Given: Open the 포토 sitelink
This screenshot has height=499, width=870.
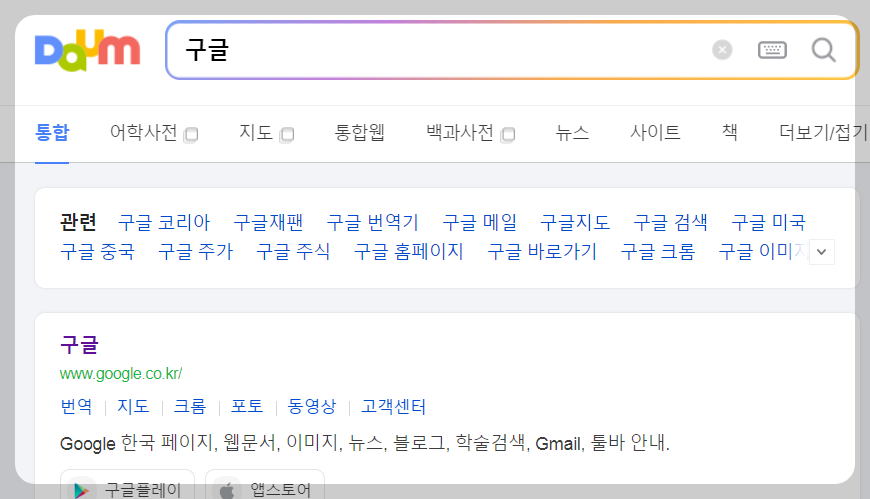Looking at the screenshot, I should click(247, 406).
